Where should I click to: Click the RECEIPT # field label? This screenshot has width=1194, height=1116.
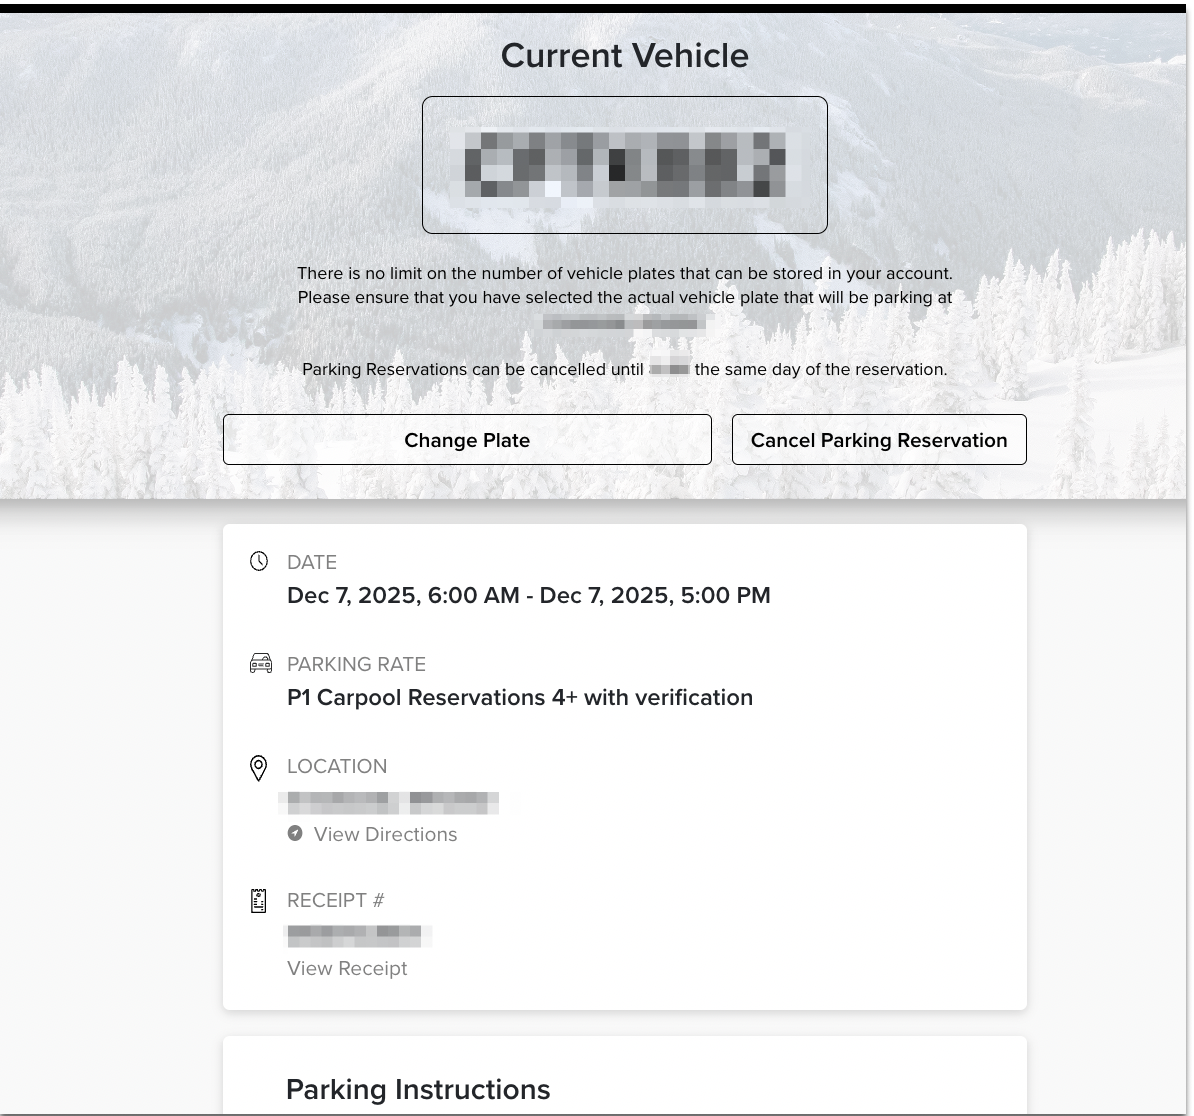pyautogui.click(x=335, y=900)
